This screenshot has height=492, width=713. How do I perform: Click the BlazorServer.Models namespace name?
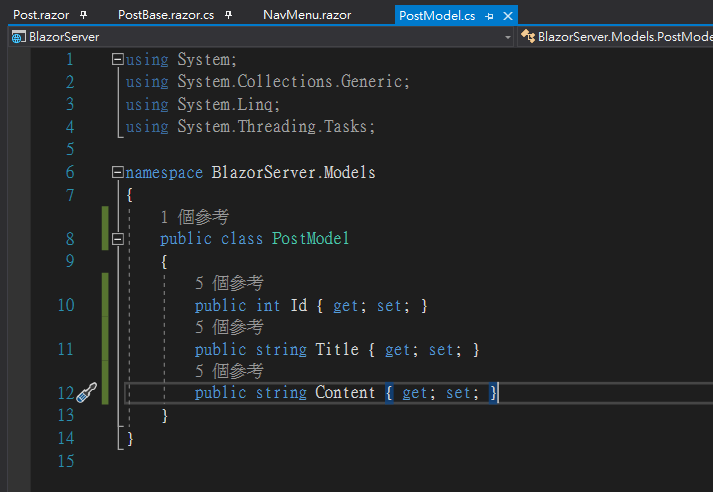293,173
